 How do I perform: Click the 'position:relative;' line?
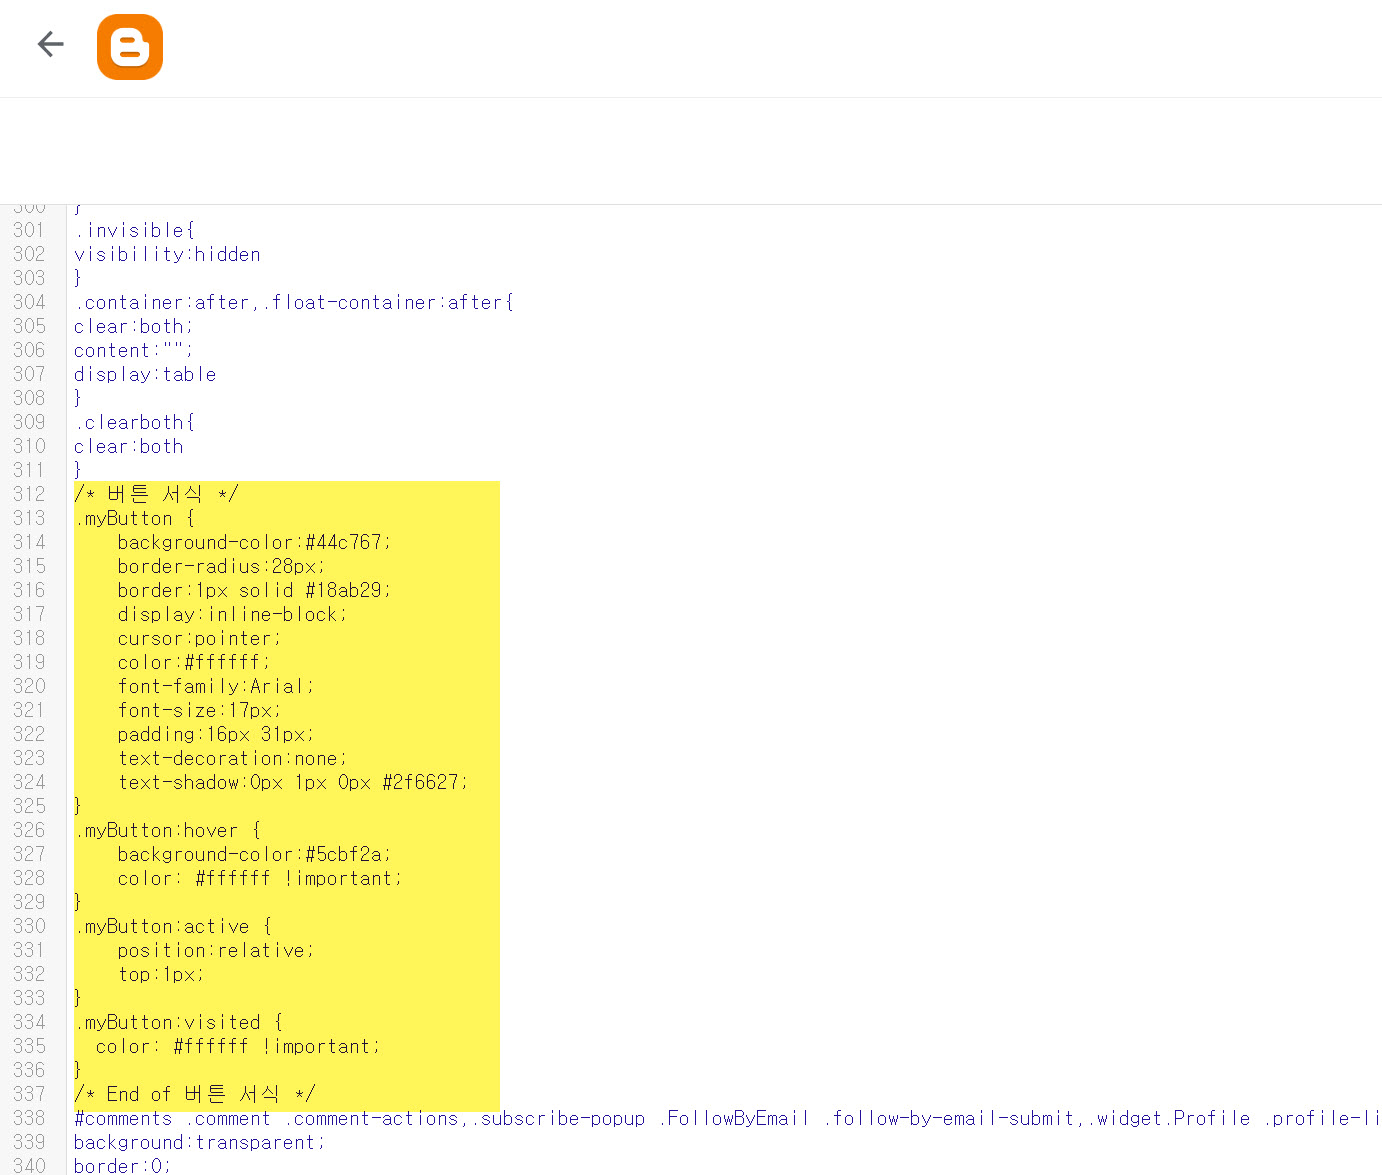[216, 950]
